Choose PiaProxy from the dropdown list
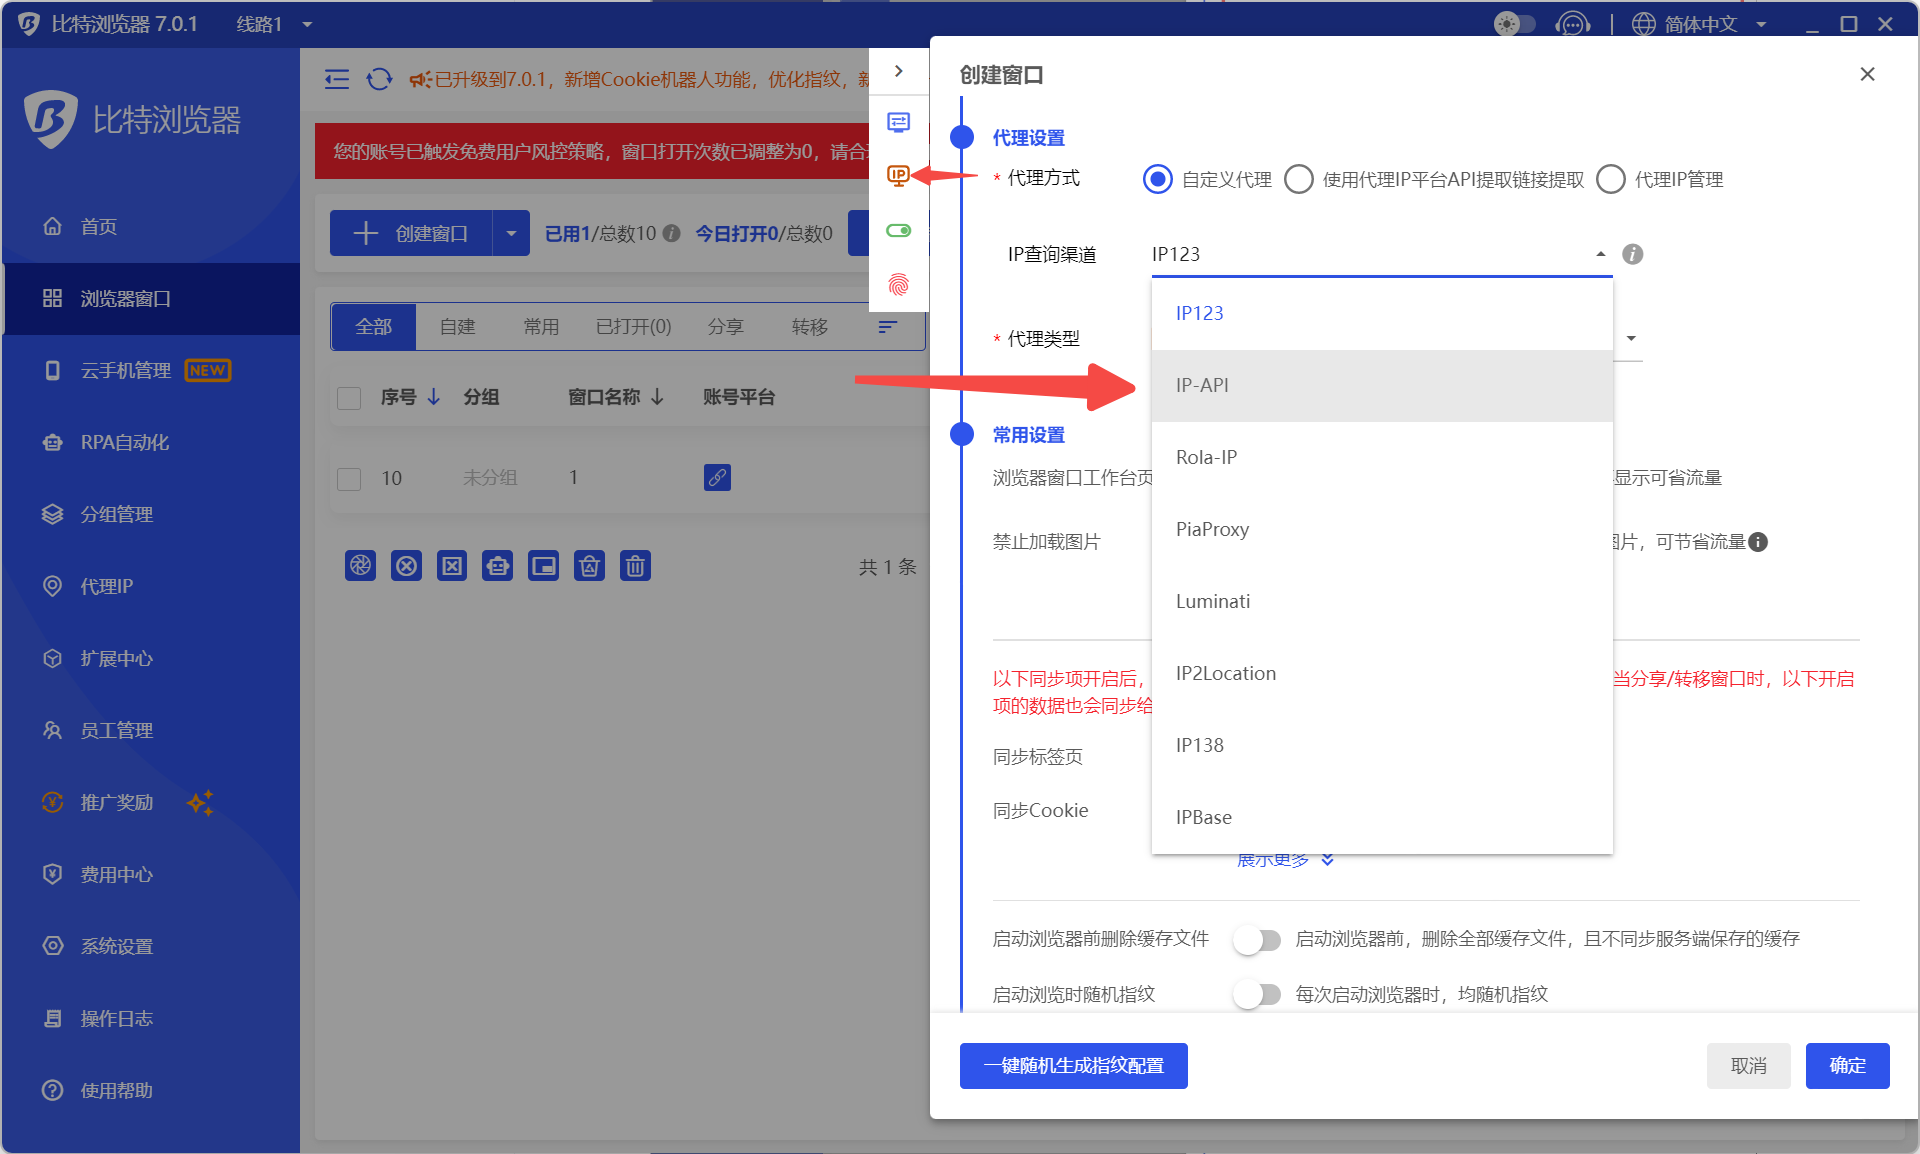The width and height of the screenshot is (1920, 1154). pos(1382,530)
